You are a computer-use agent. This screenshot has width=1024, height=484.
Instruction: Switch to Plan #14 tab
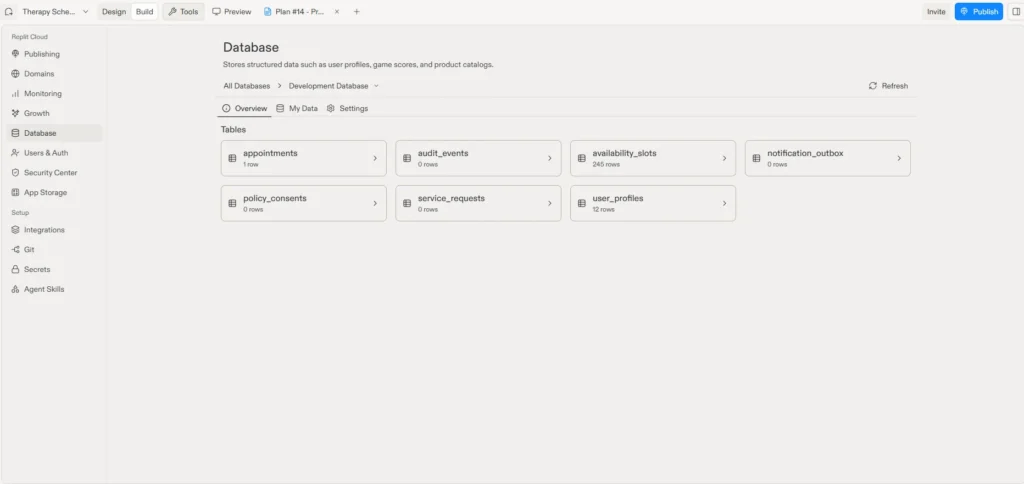point(294,12)
